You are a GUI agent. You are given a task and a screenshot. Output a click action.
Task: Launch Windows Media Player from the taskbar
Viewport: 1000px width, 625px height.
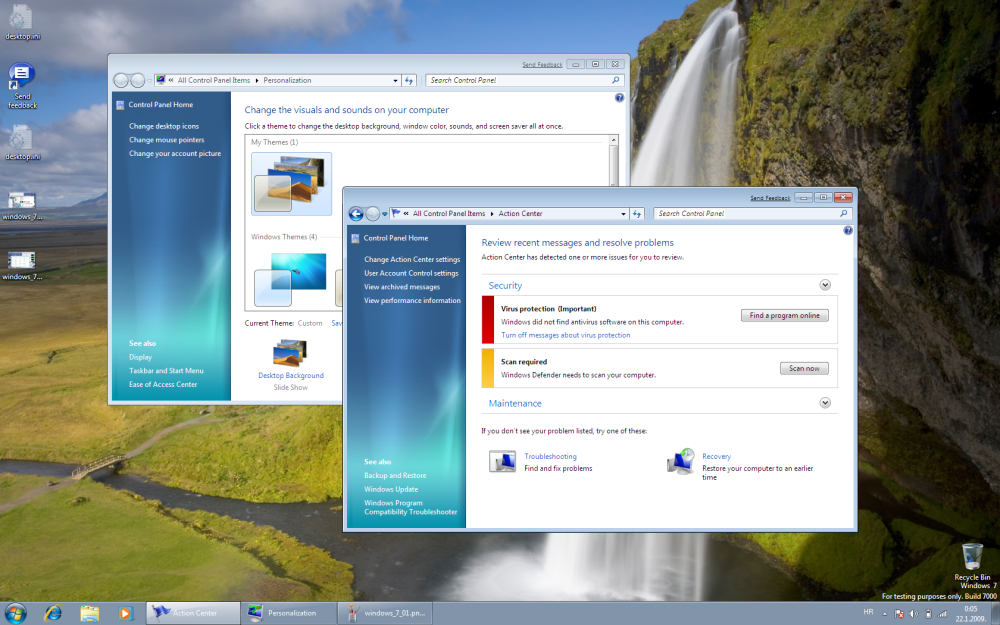pyautogui.click(x=125, y=614)
